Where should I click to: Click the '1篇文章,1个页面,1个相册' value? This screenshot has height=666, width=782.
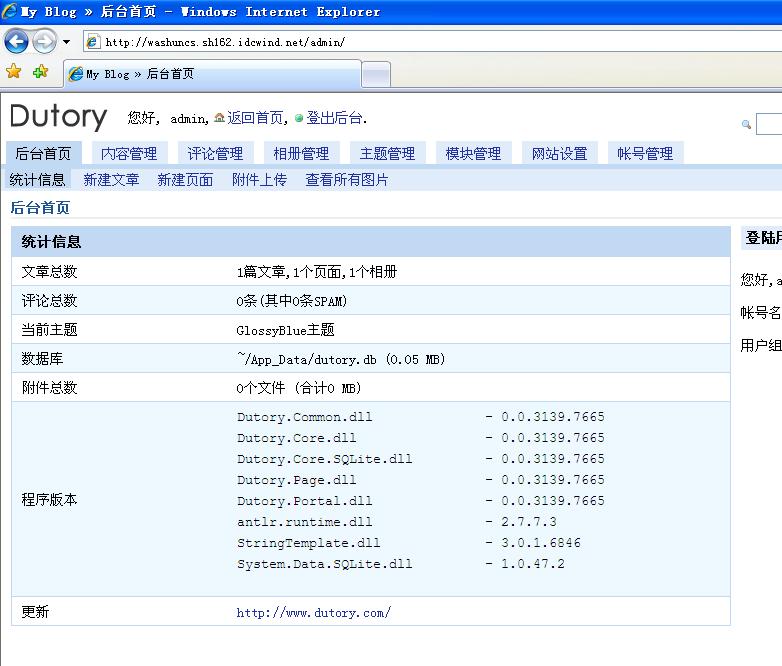pos(317,272)
